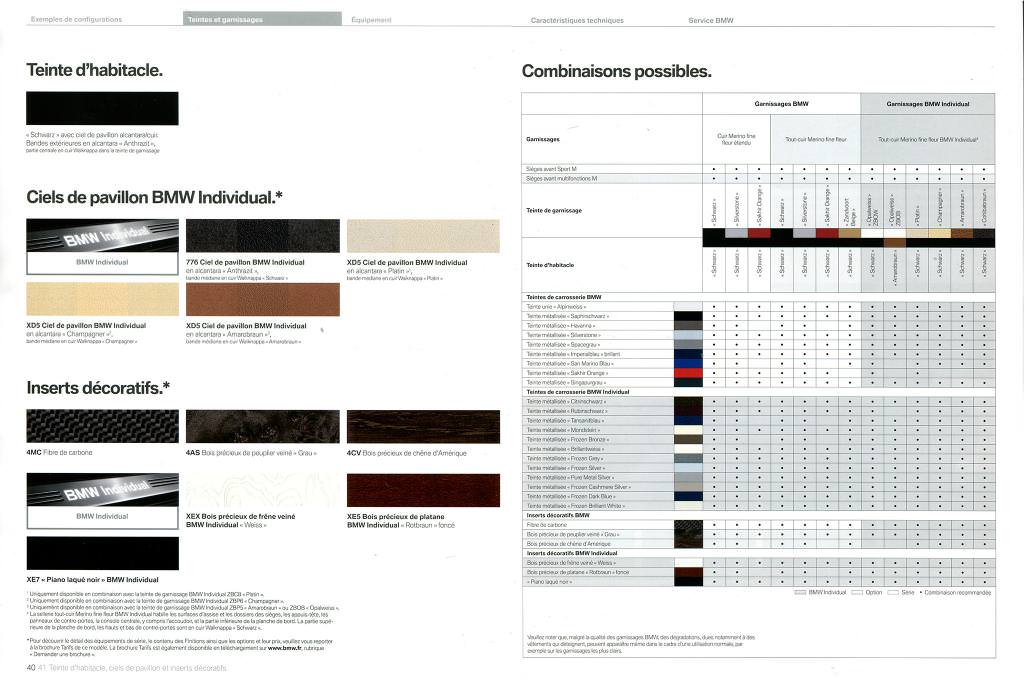Screen dimensions: 1024x684
Task: Click the 'Sièges avant Sport M' row label
Action: tap(551, 169)
